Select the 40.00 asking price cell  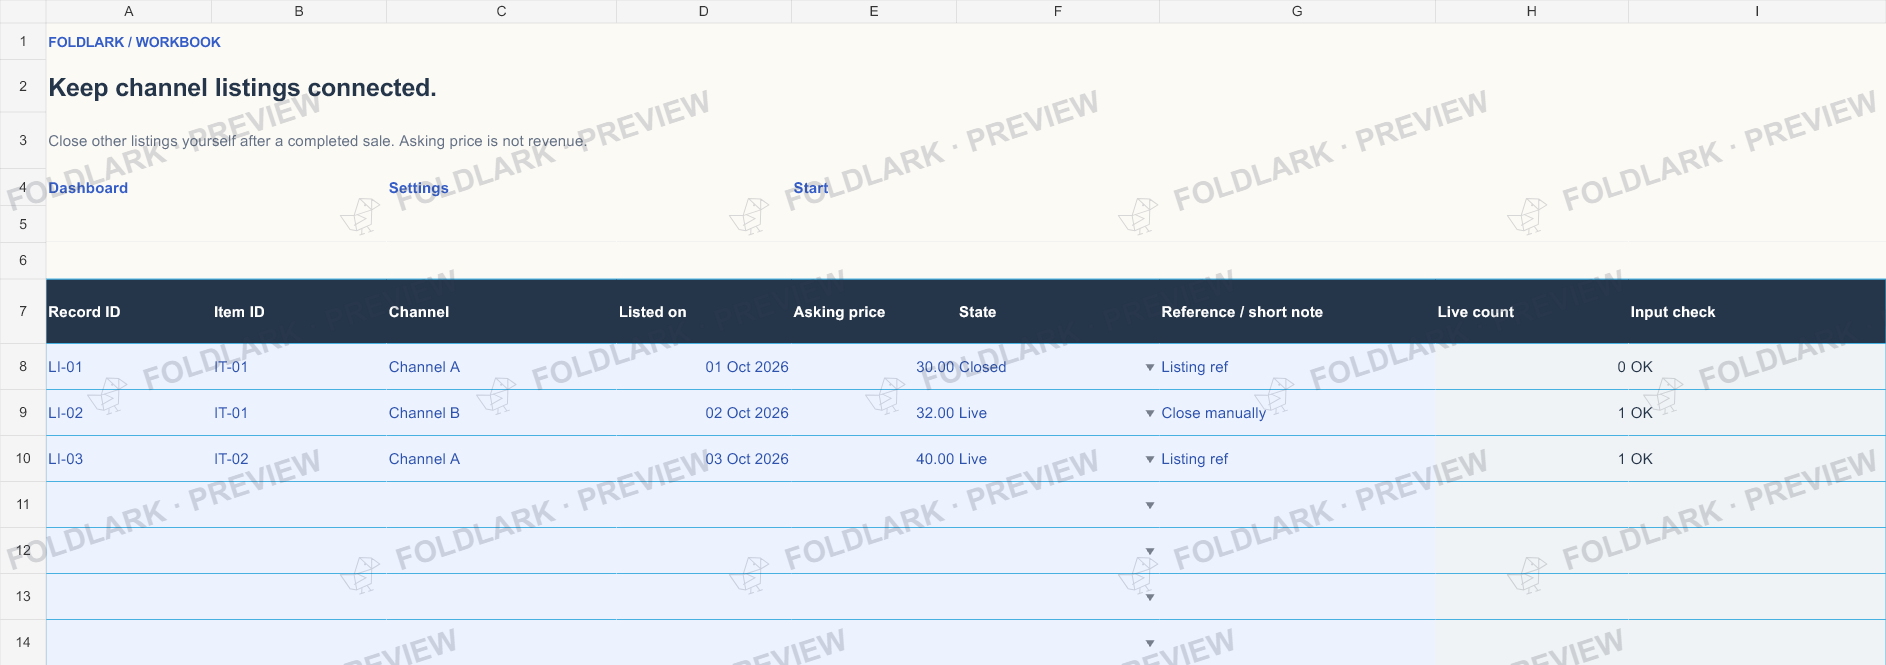tap(874, 459)
